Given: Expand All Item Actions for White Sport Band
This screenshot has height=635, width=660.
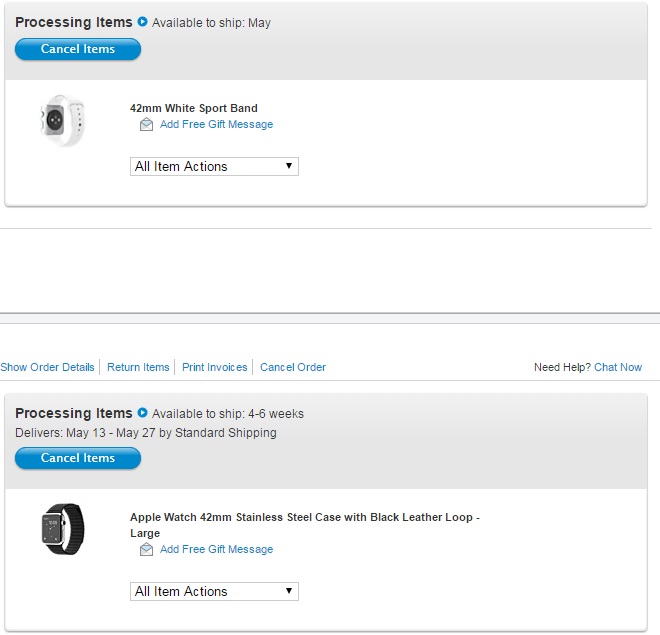Looking at the screenshot, I should coord(214,166).
